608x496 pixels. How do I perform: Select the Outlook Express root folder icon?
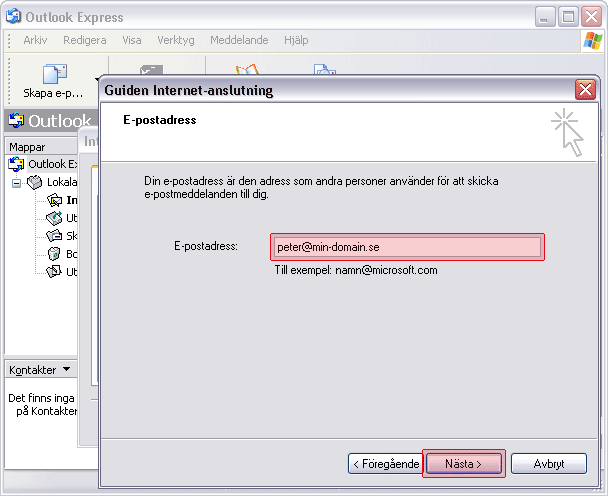coord(16,164)
